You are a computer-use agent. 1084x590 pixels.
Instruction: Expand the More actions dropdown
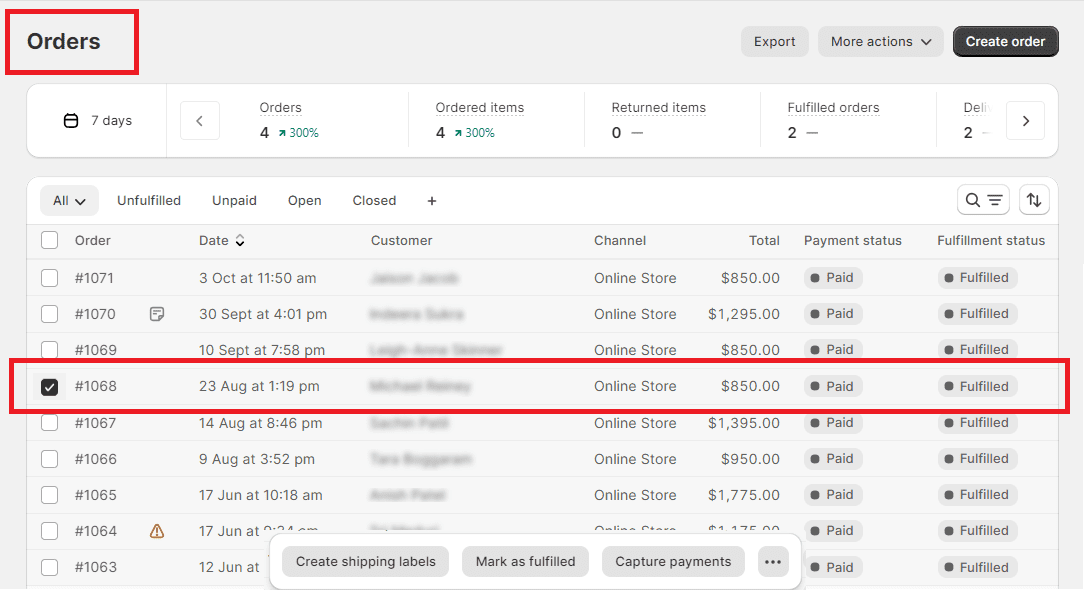(880, 42)
